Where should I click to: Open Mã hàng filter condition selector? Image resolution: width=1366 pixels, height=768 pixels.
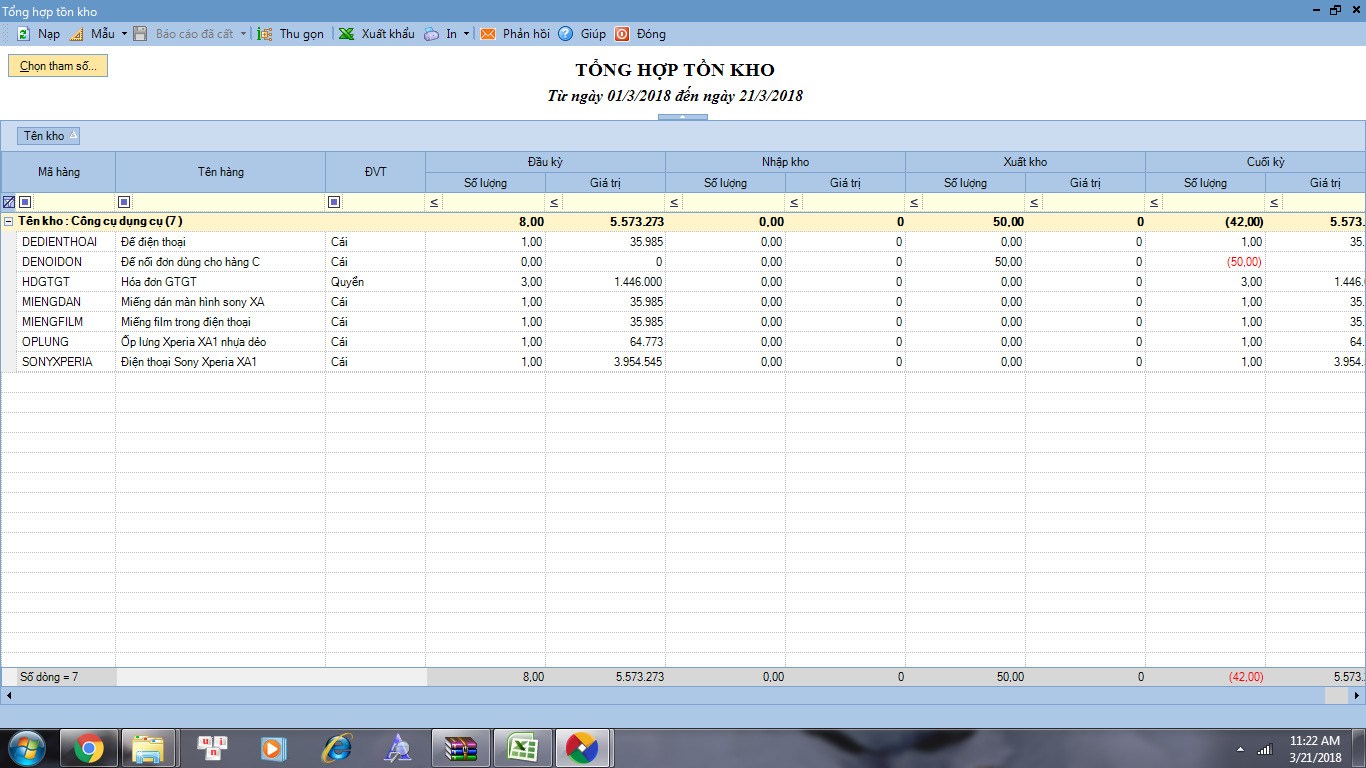pyautogui.click(x=25, y=202)
